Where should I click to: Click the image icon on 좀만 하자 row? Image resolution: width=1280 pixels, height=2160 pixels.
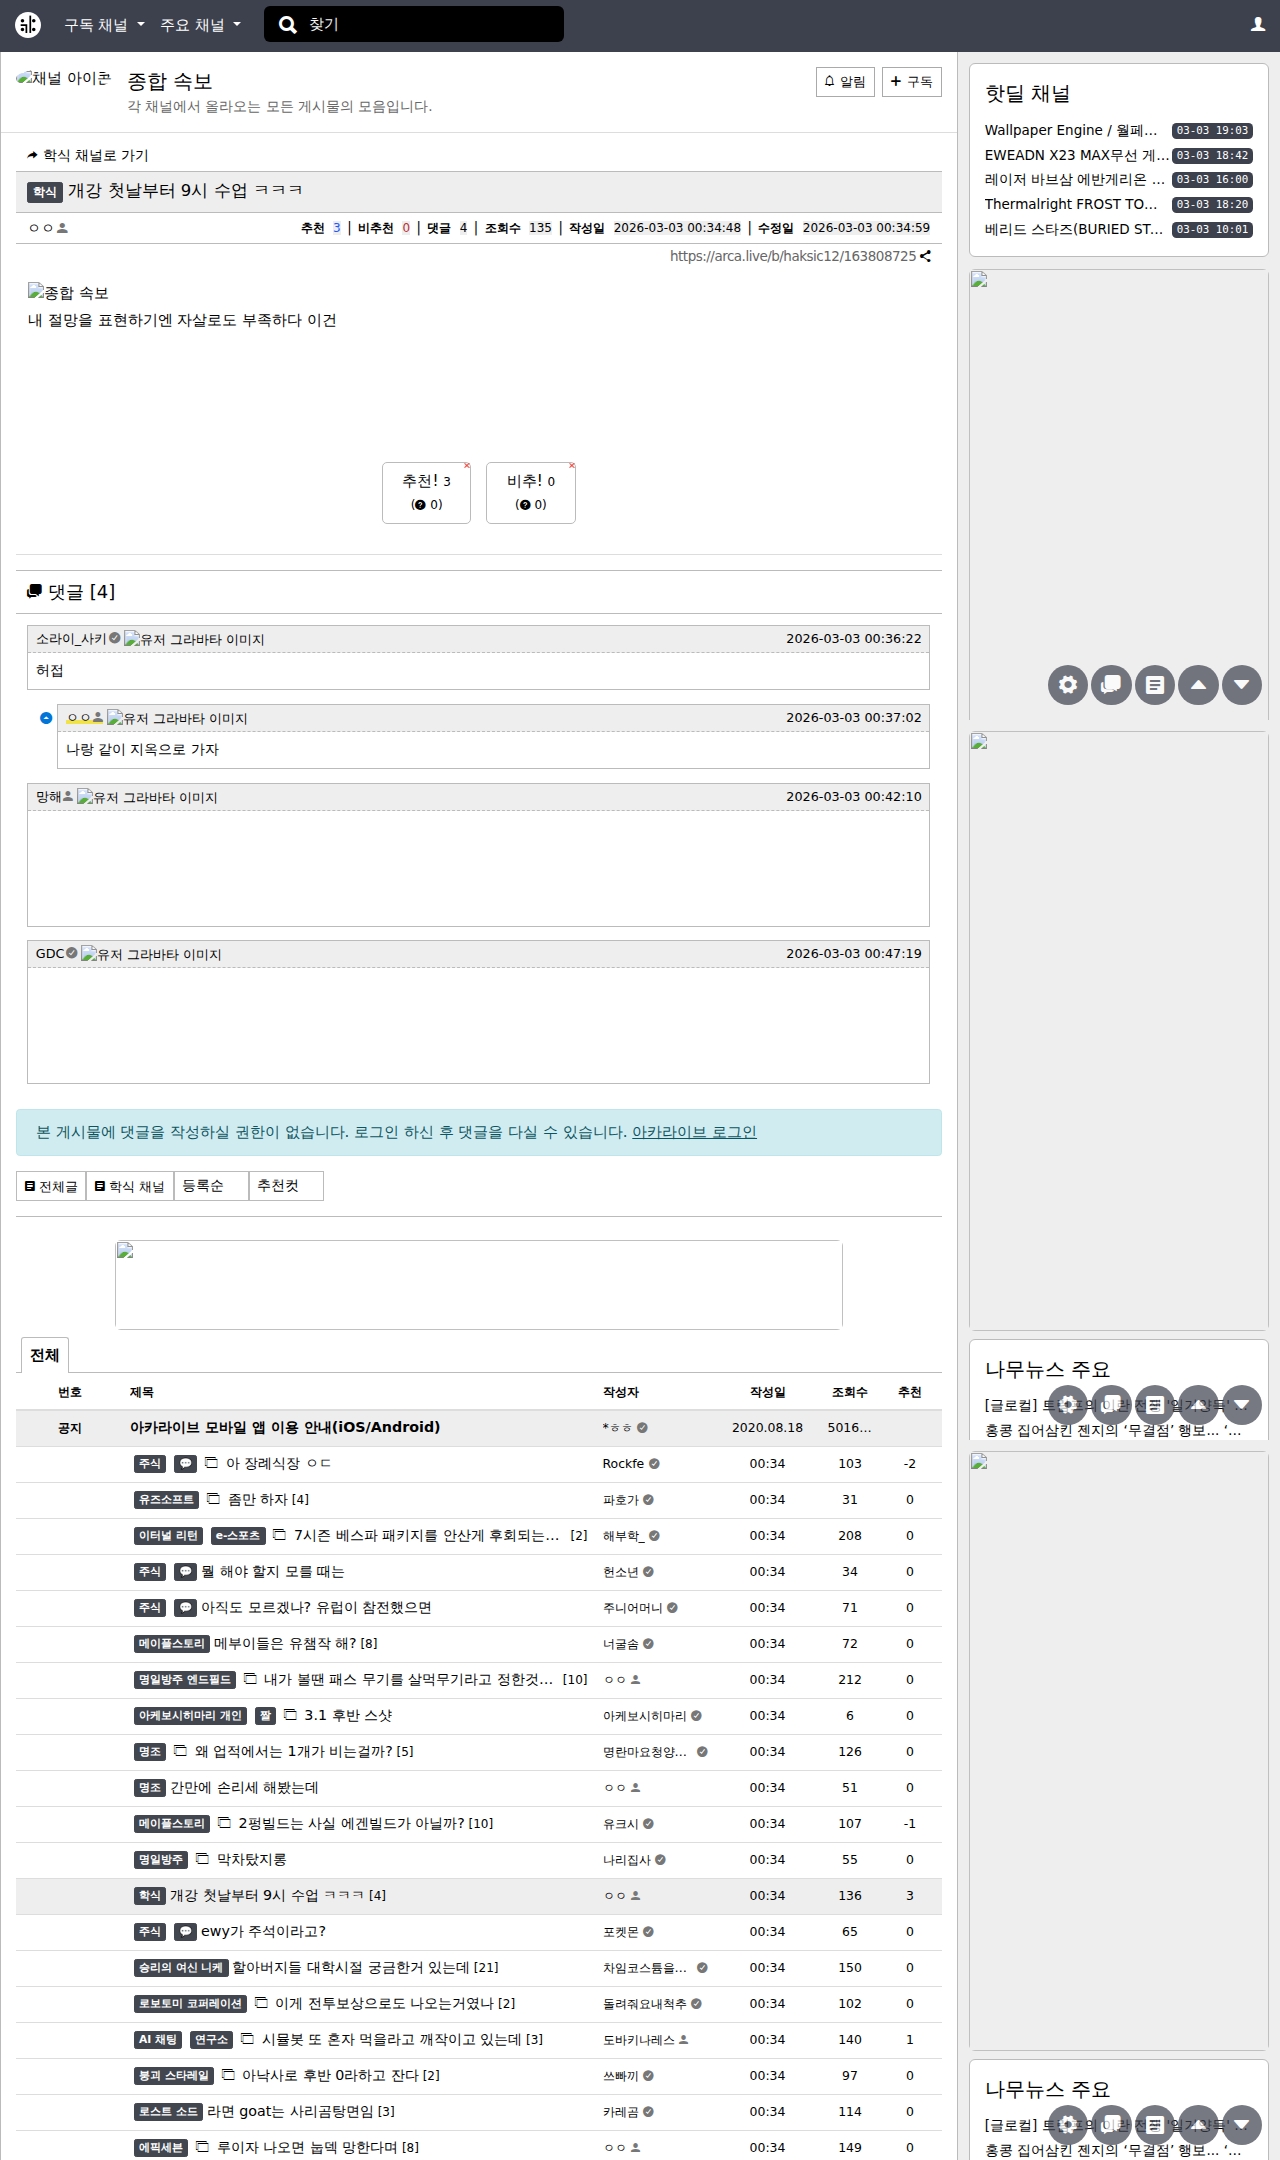[213, 1499]
